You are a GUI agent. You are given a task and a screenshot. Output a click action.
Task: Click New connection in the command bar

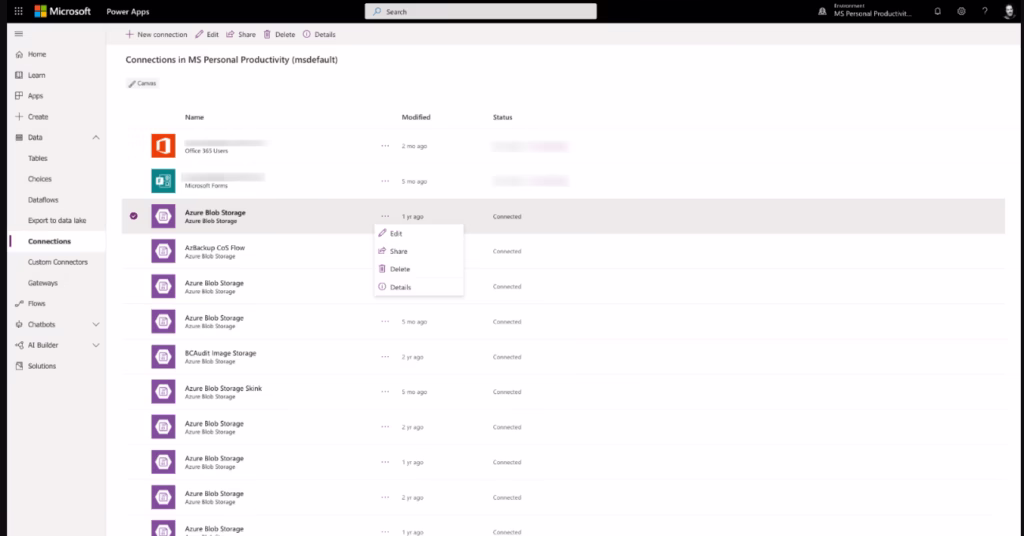click(156, 35)
